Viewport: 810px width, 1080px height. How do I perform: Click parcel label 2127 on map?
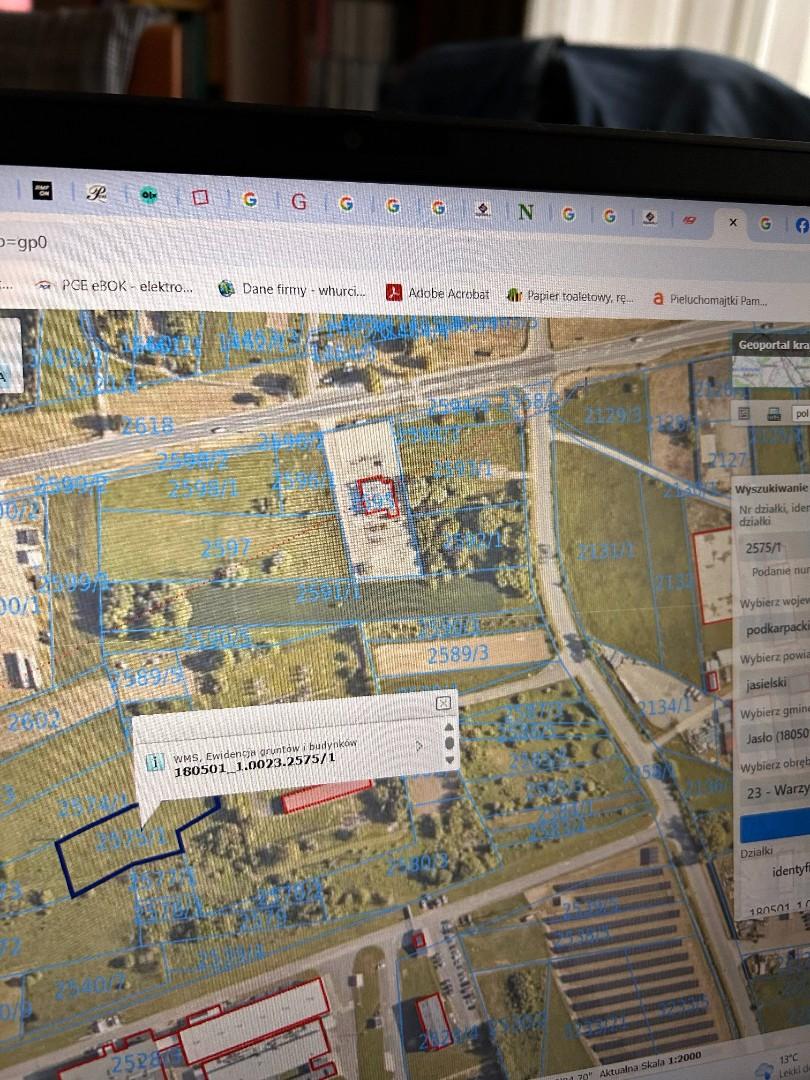tap(728, 460)
